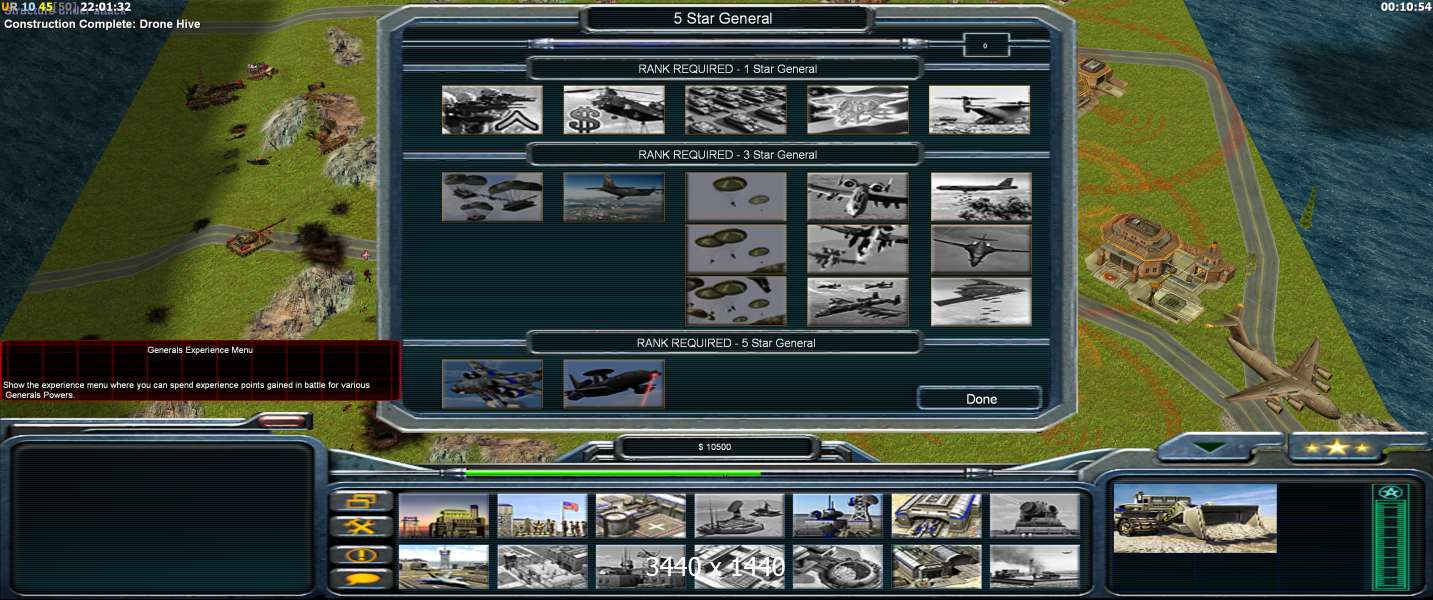This screenshot has height=600, width=1433.
Task: Select the swing-wing bomber power
Action: click(981, 249)
